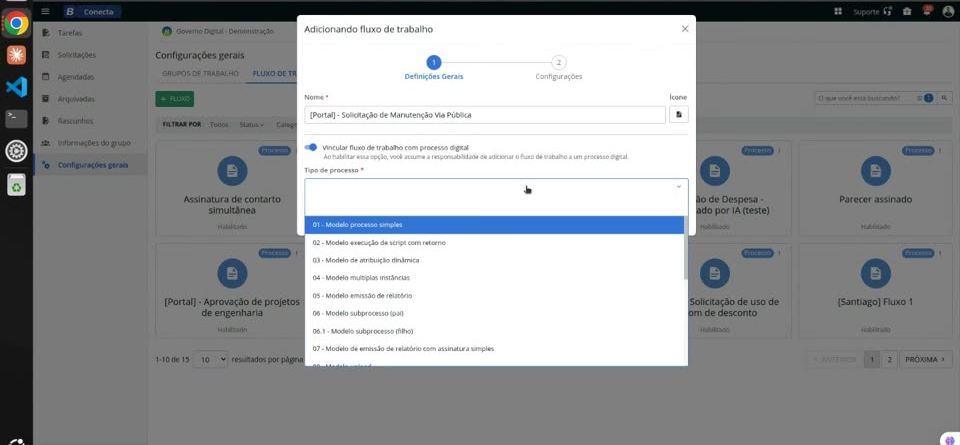
Task: Open search filter icon with blue badge
Action: (x=926, y=98)
